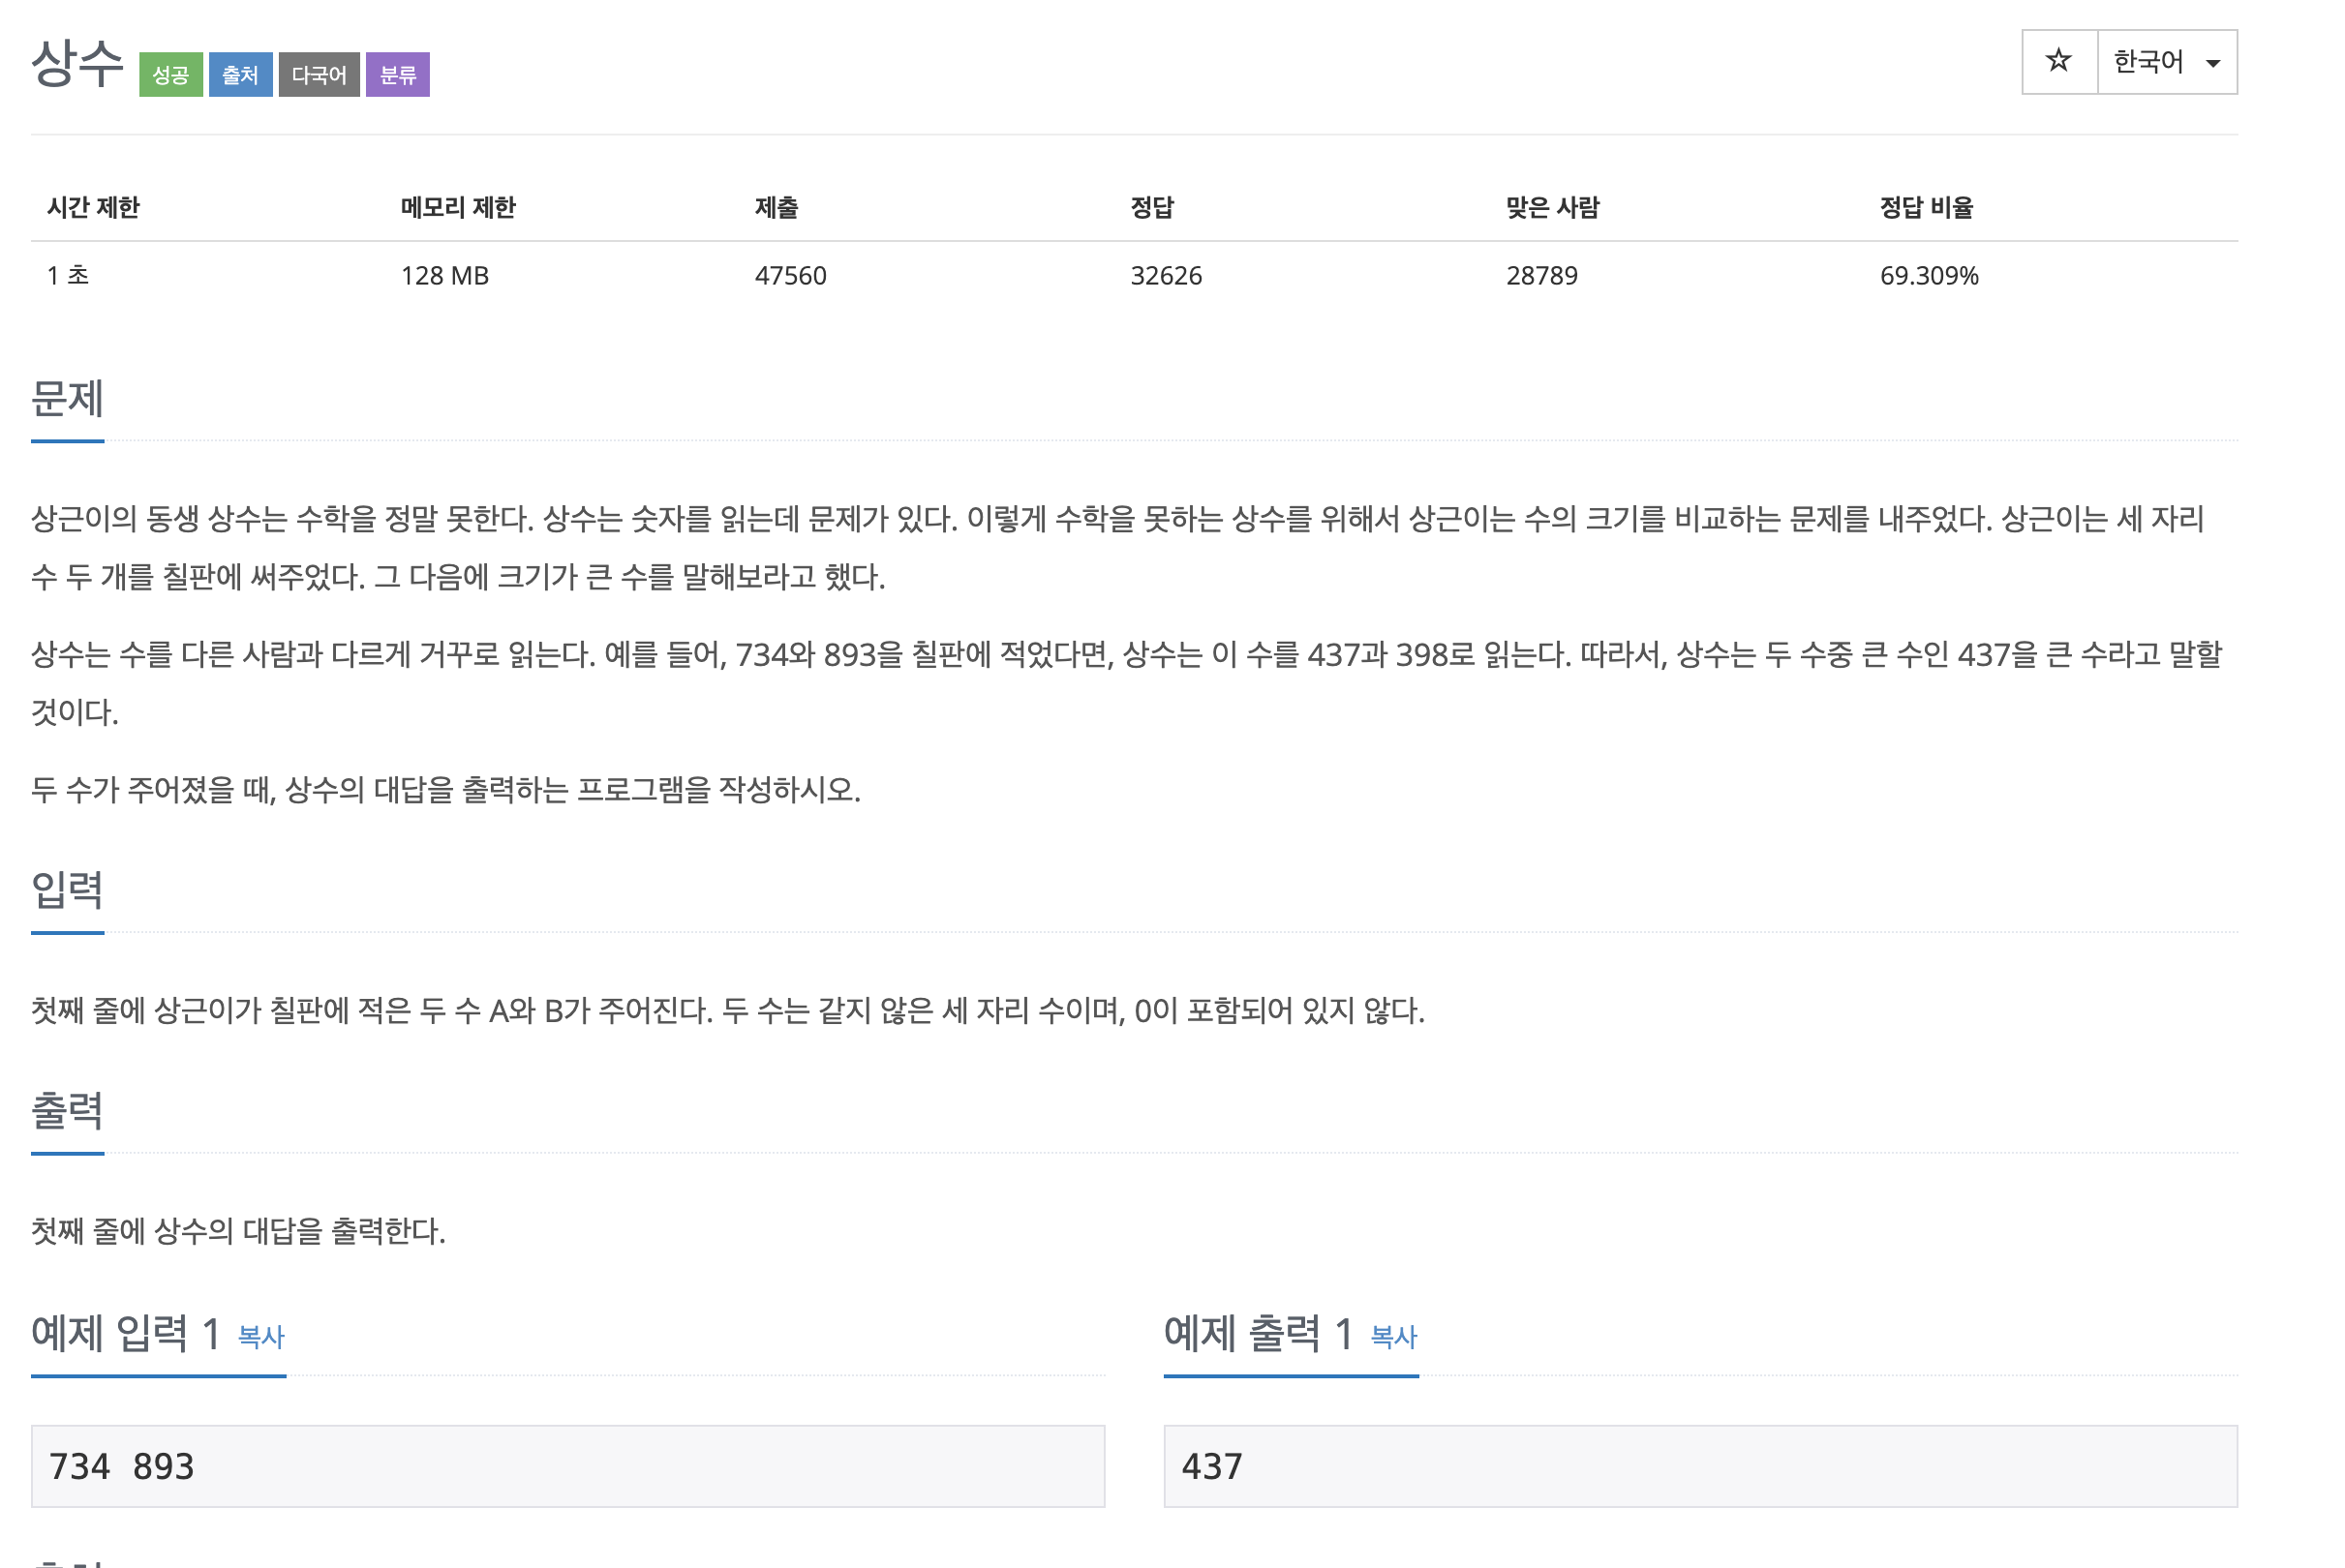Screen dimensions: 2345x1568
Task: Click the green 성공 badge
Action: (171, 75)
